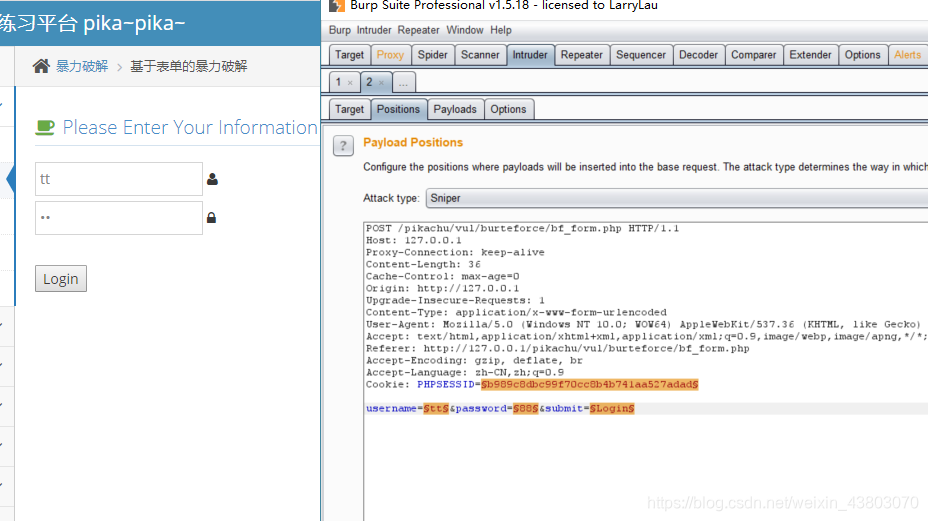Click the lock icon beside password field
The height and width of the screenshot is (521, 928).
(211, 218)
